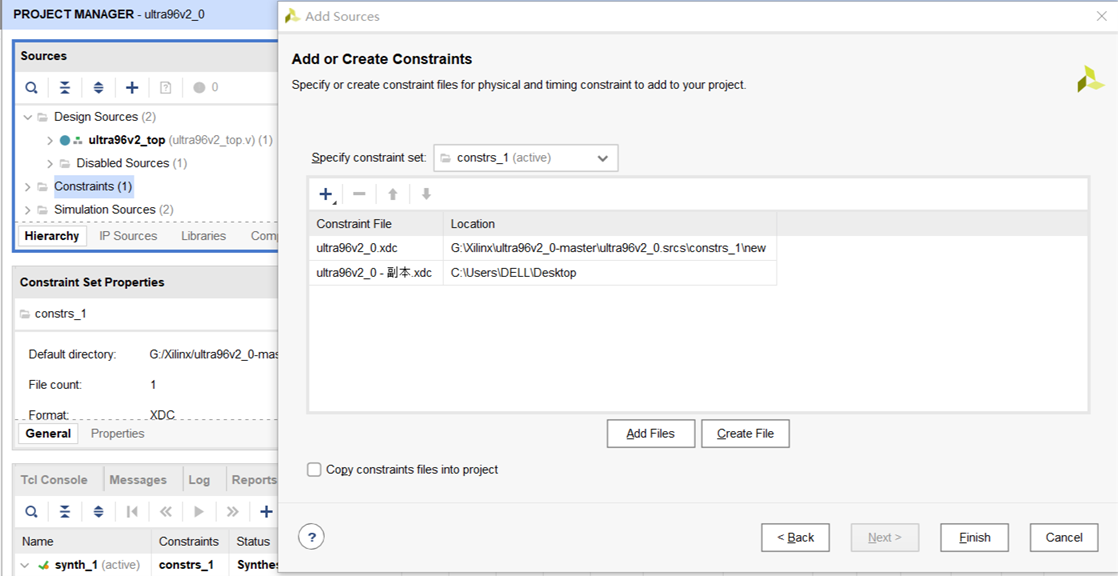Click the Collapse All icon in Sources
Viewport: 1118px width, 576px height.
click(65, 88)
